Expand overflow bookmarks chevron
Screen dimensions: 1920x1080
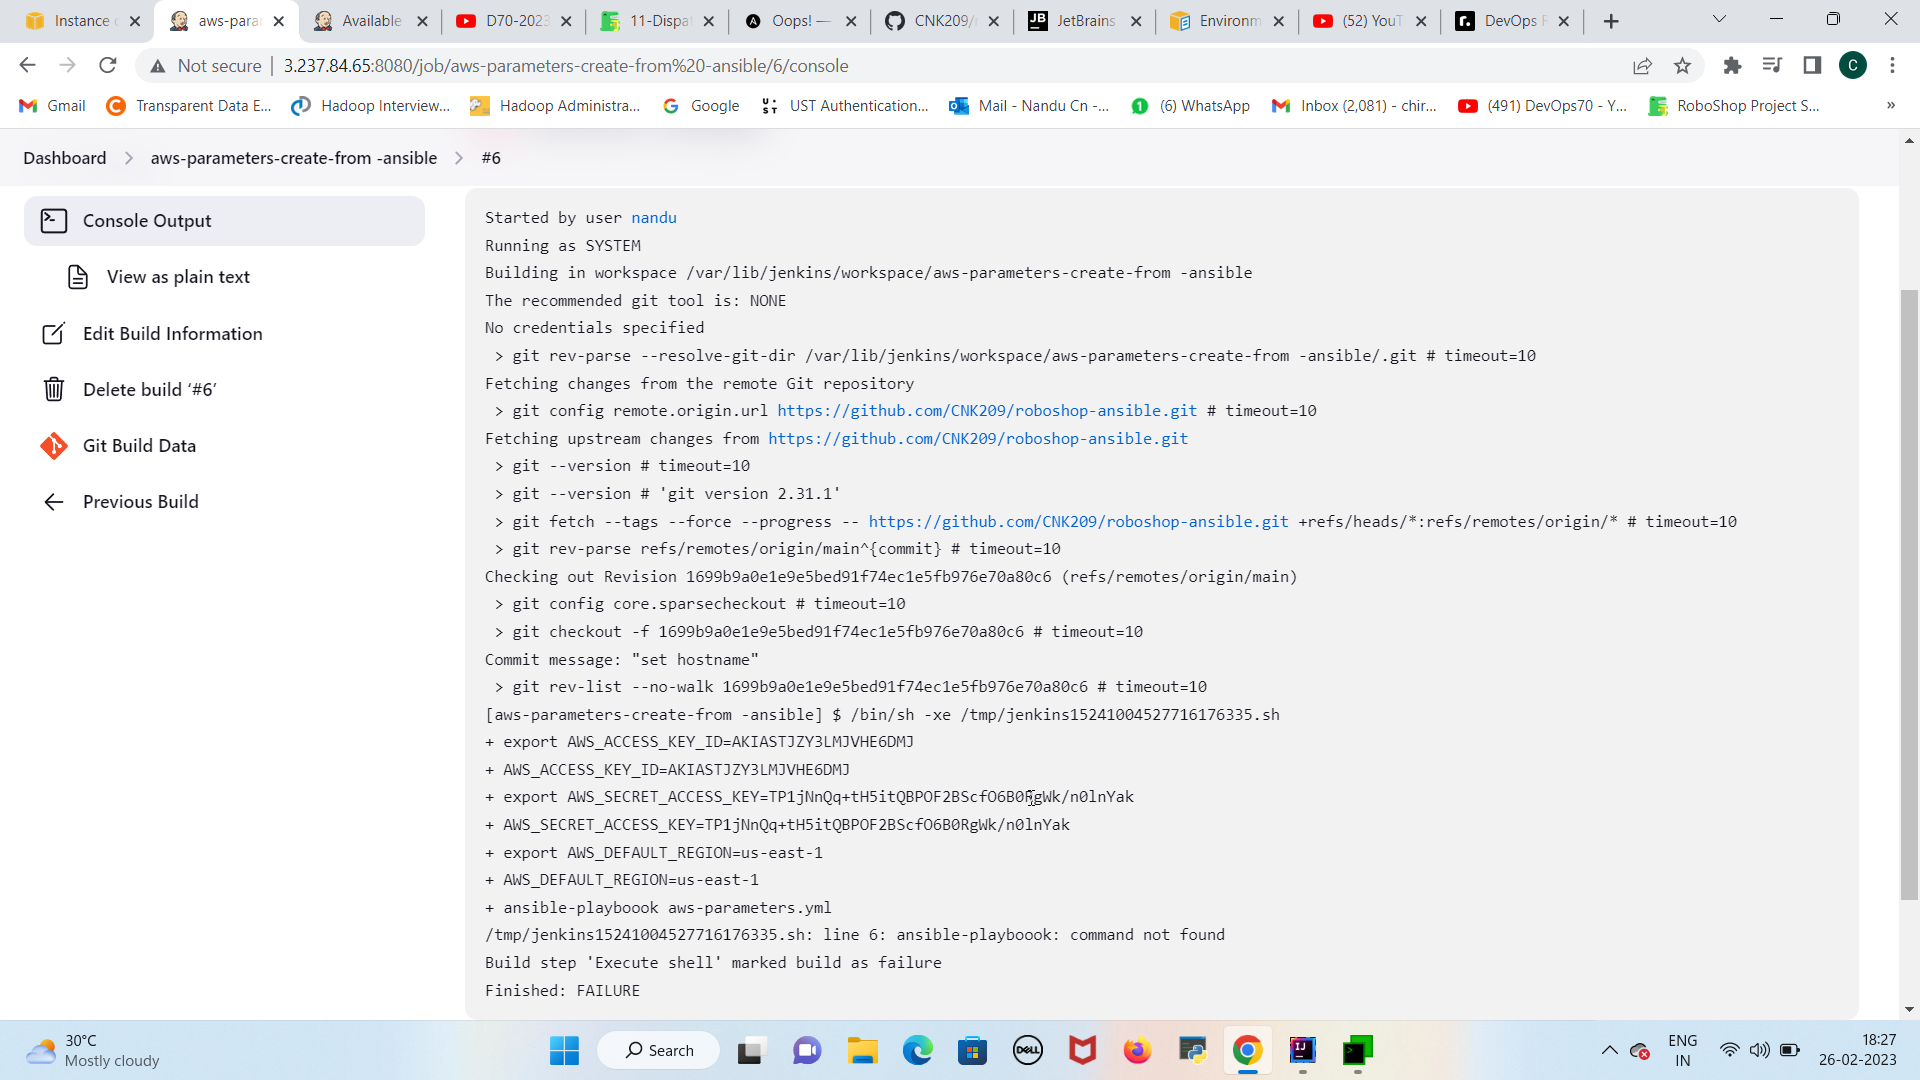click(x=1890, y=105)
